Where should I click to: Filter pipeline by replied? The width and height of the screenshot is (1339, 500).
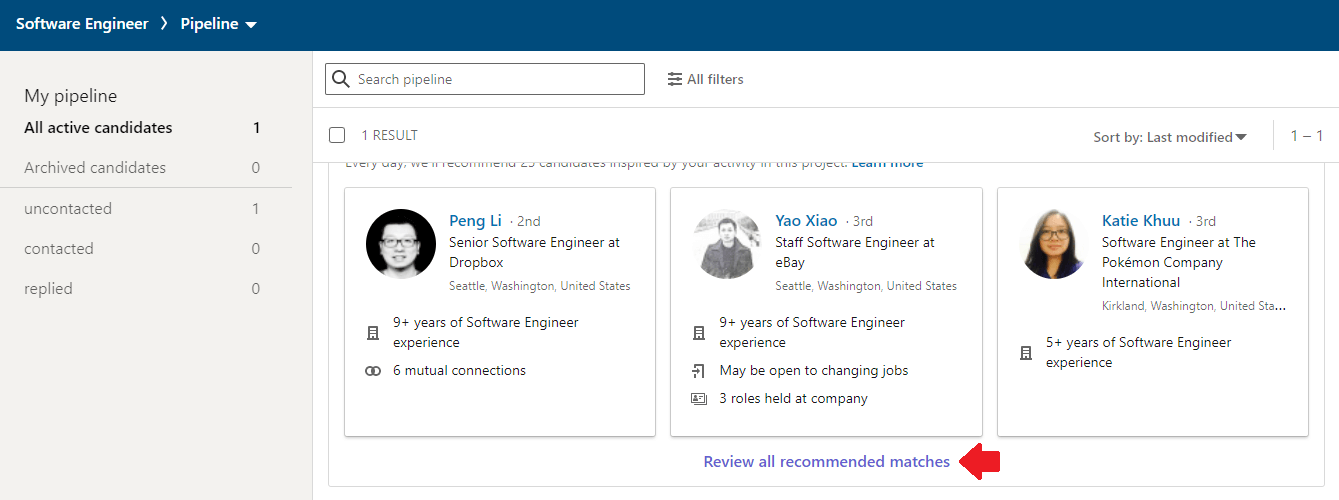tap(142, 289)
